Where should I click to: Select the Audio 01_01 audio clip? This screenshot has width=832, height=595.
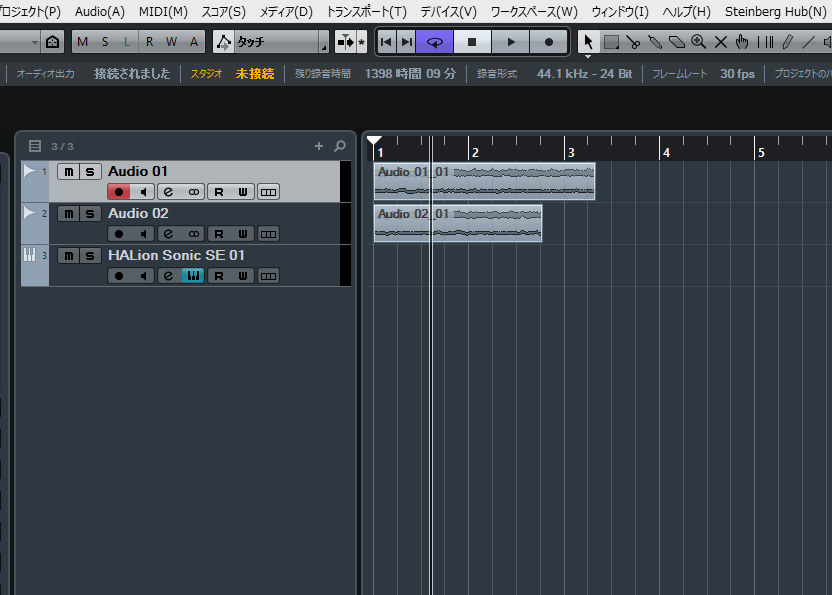click(x=484, y=181)
